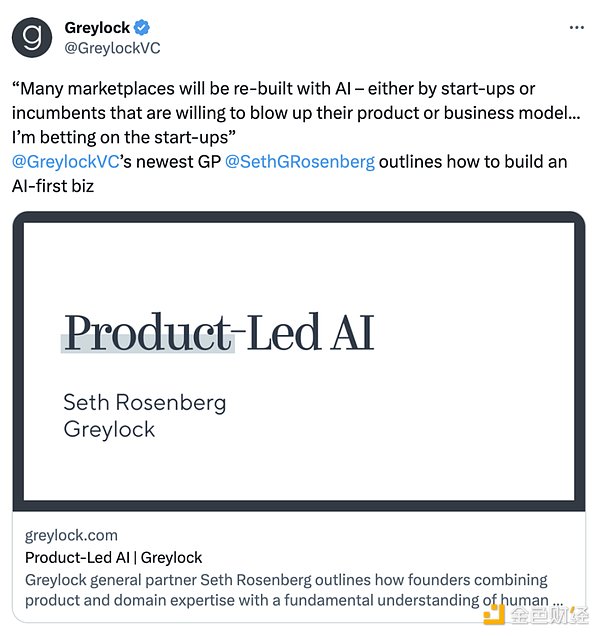The image size is (600, 636).
Task: Click the "Product-Led AI" heading in preview
Action: click(x=218, y=333)
